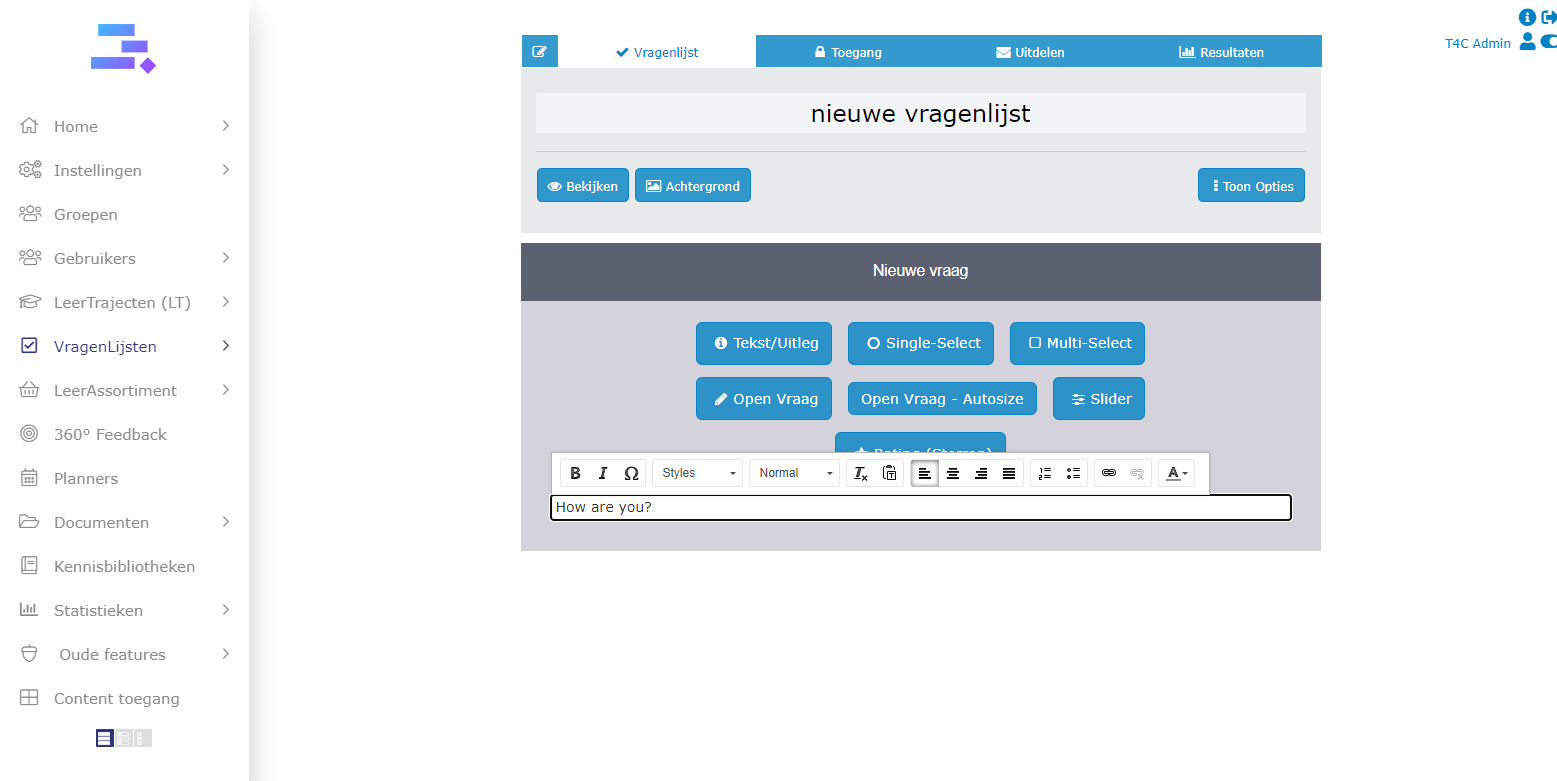Select the narrowest sidebar layout option

142,738
